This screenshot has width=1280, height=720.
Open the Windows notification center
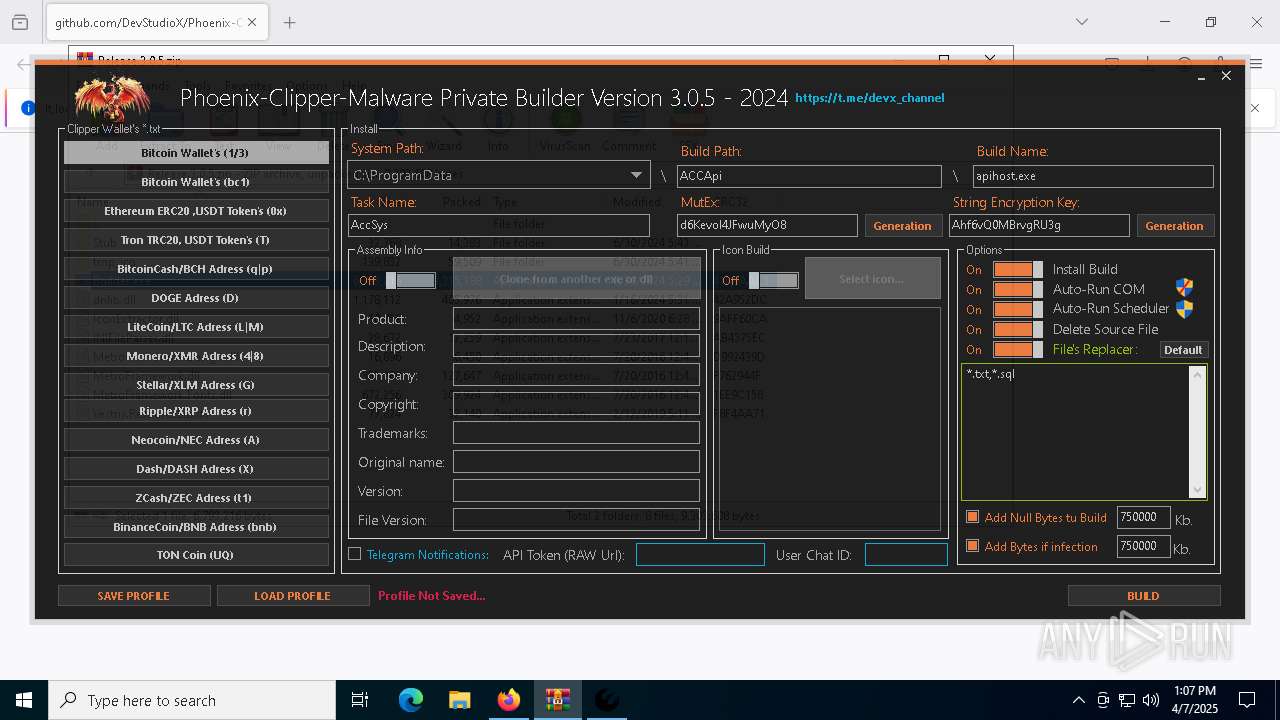tap(1247, 700)
